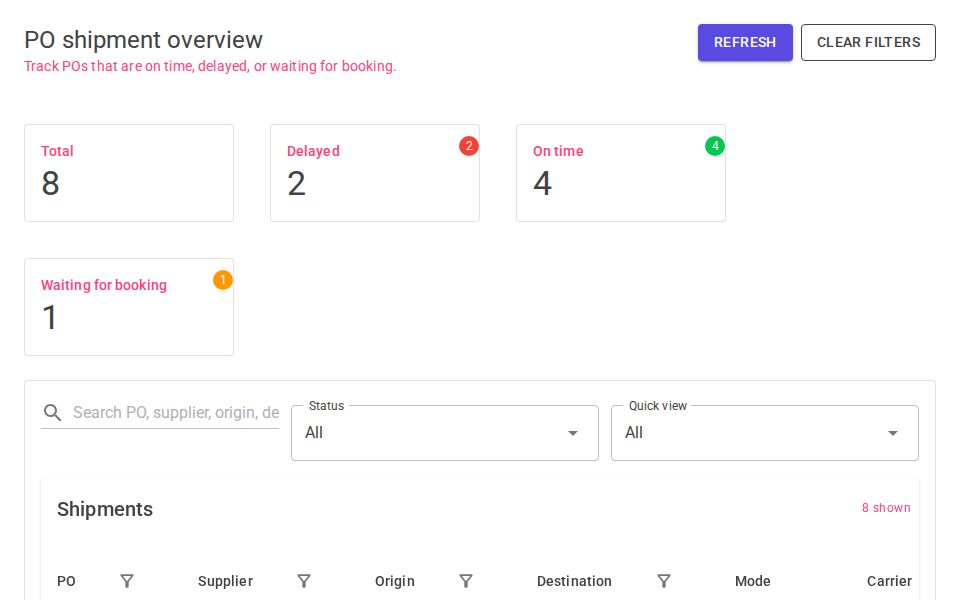Click the Status dropdown arrow

(573, 433)
